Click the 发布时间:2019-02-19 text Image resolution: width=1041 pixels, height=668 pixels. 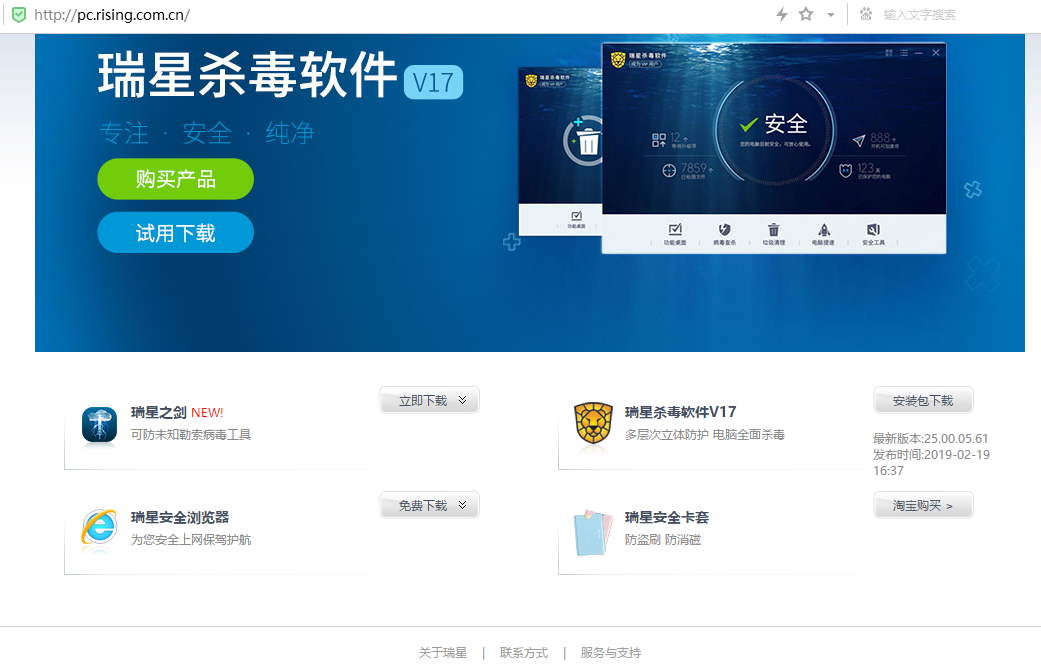pyautogui.click(x=931, y=455)
